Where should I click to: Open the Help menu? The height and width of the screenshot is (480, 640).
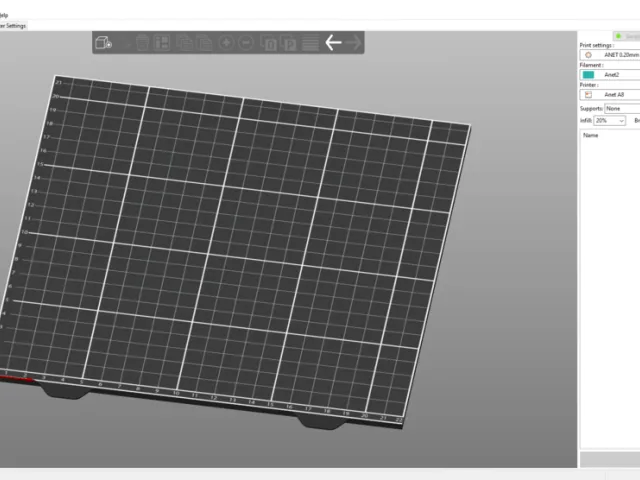pyautogui.click(x=4, y=15)
